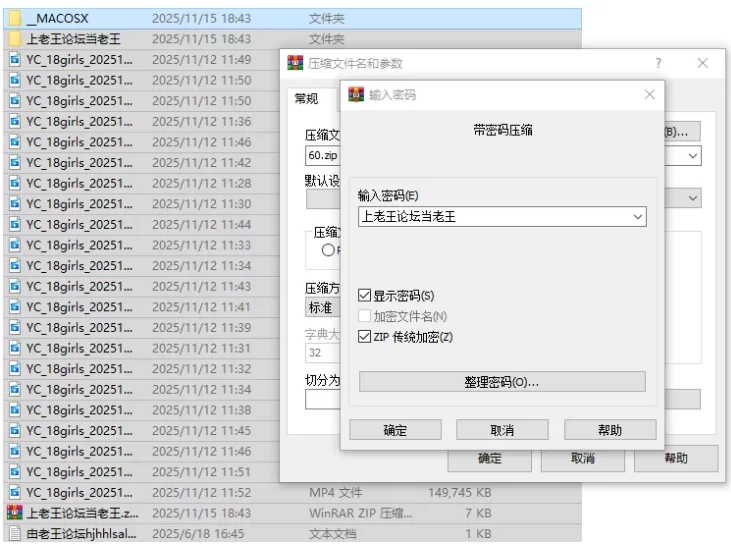731x552 pixels.
Task: Click the file name 上老王论坛当老王.z...
Action: tap(83, 513)
